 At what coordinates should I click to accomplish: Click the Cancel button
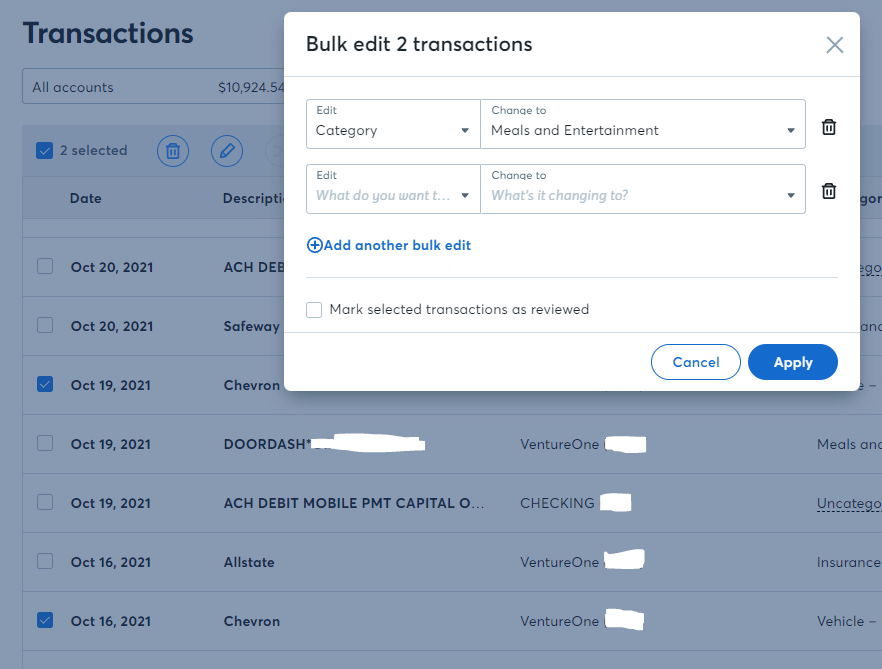tap(695, 362)
